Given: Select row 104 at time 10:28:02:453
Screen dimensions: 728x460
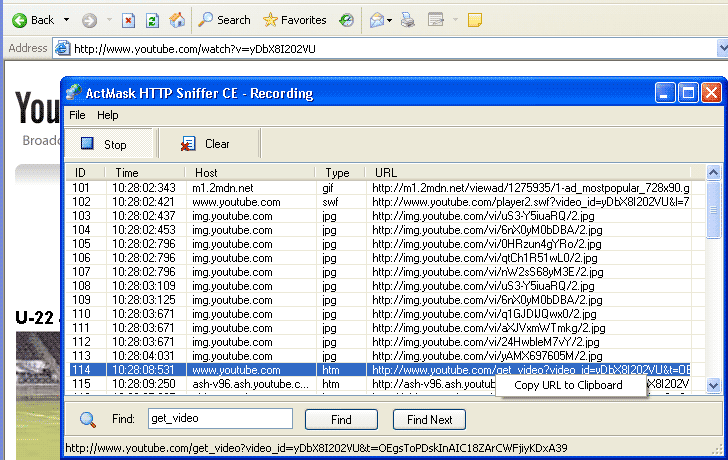Looking at the screenshot, I should pyautogui.click(x=380, y=230).
